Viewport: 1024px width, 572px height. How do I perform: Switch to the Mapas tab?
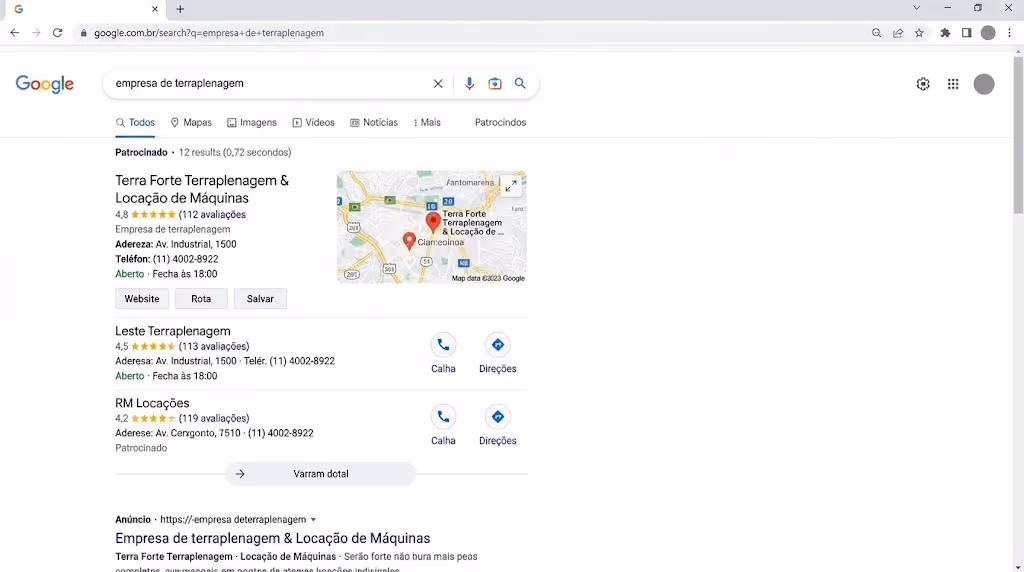(191, 123)
